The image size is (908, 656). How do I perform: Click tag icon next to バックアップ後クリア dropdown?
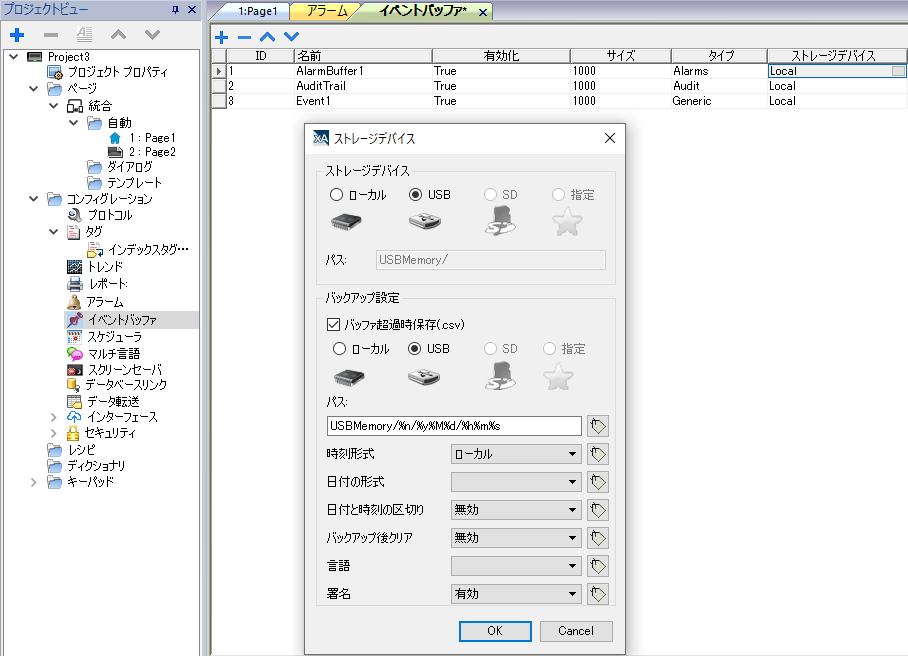[x=598, y=538]
